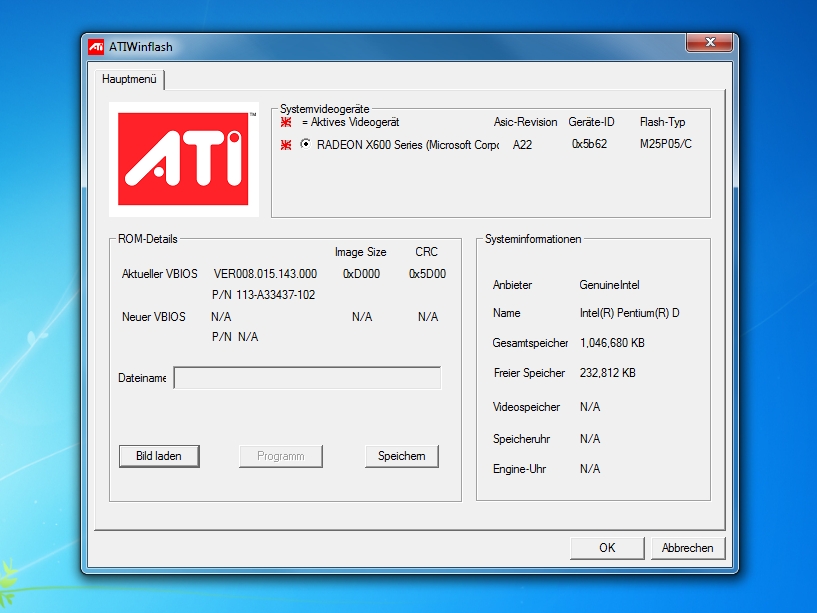Screen dimensions: 817x613
Task: Click the large red ATI logo
Action: (x=183, y=159)
